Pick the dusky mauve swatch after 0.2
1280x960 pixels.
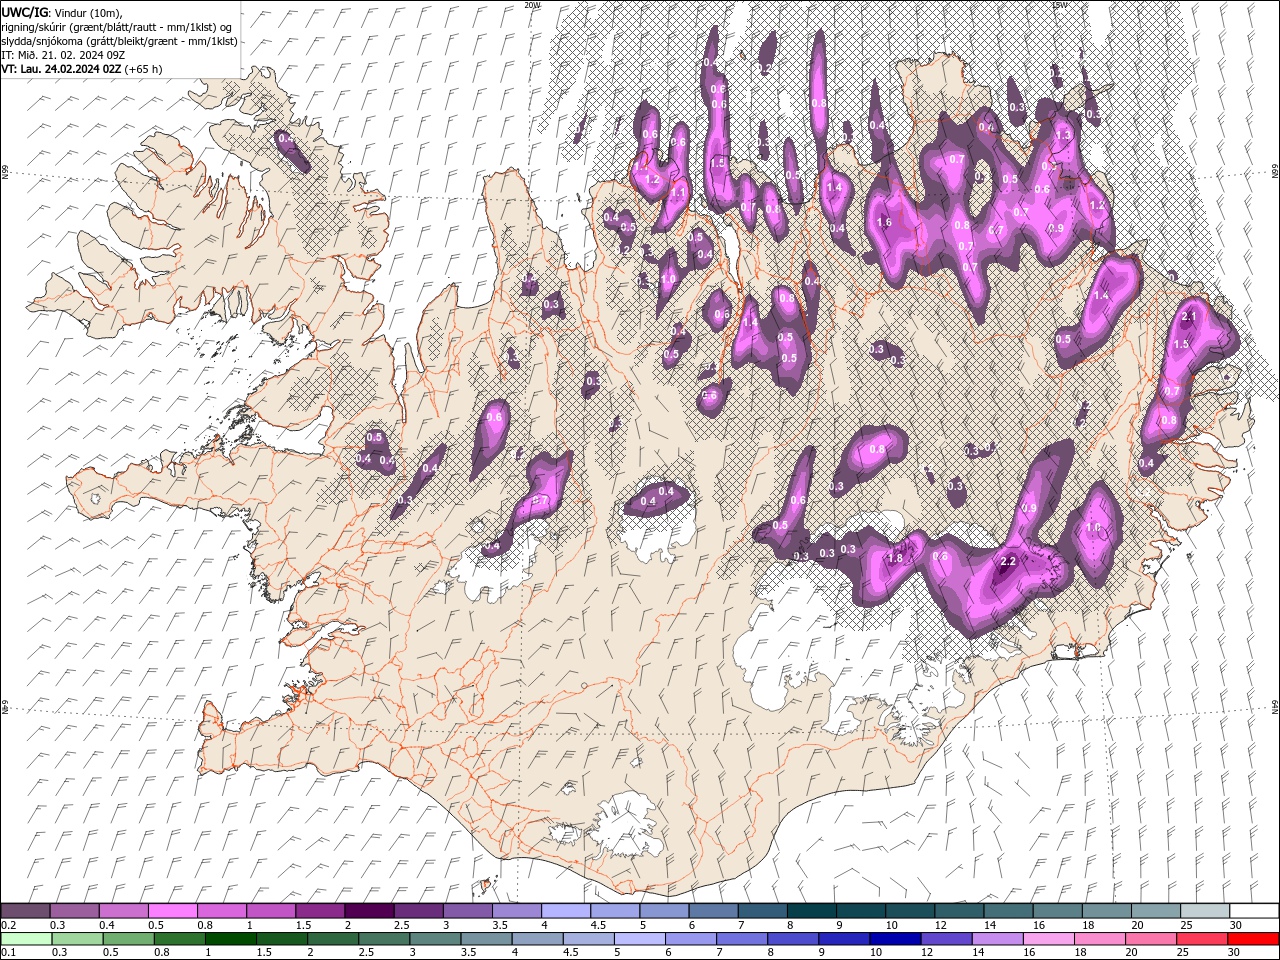point(25,911)
